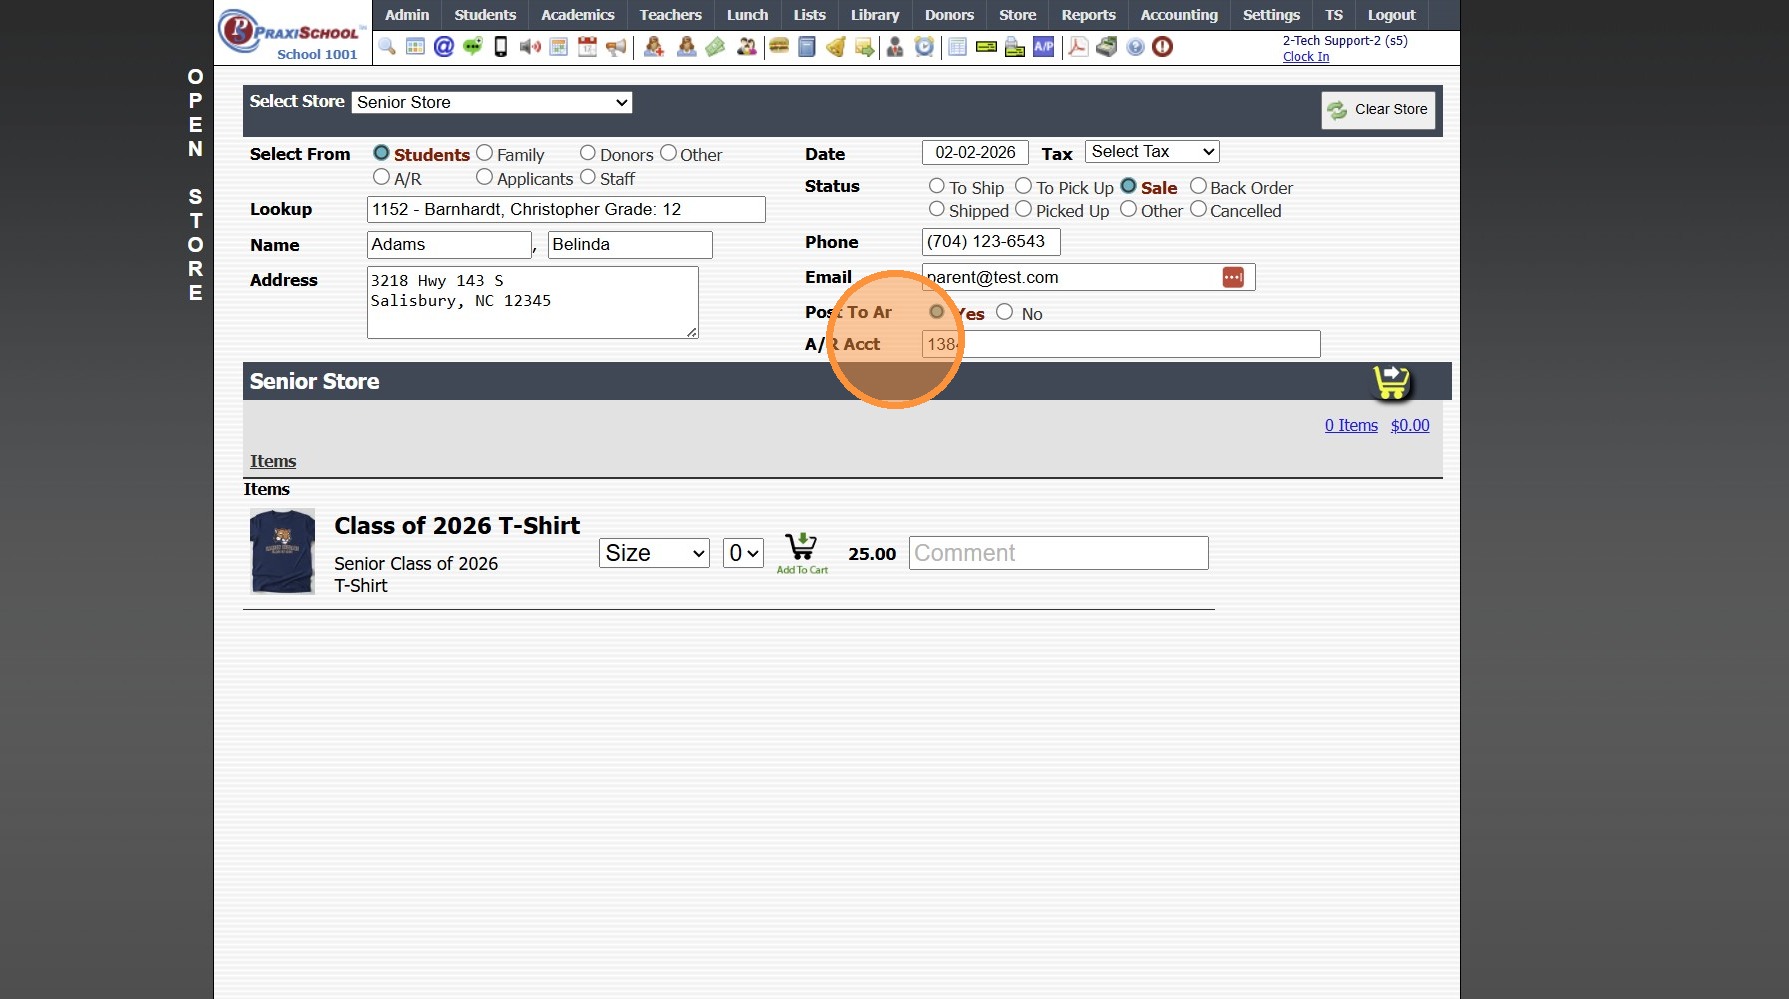
Task: Open the Academics menu
Action: pyautogui.click(x=578, y=15)
